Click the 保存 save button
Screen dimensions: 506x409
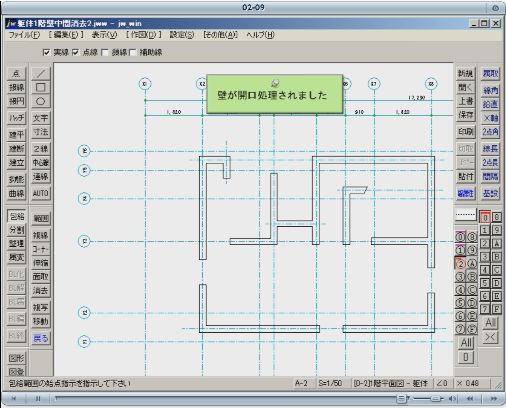(x=466, y=115)
